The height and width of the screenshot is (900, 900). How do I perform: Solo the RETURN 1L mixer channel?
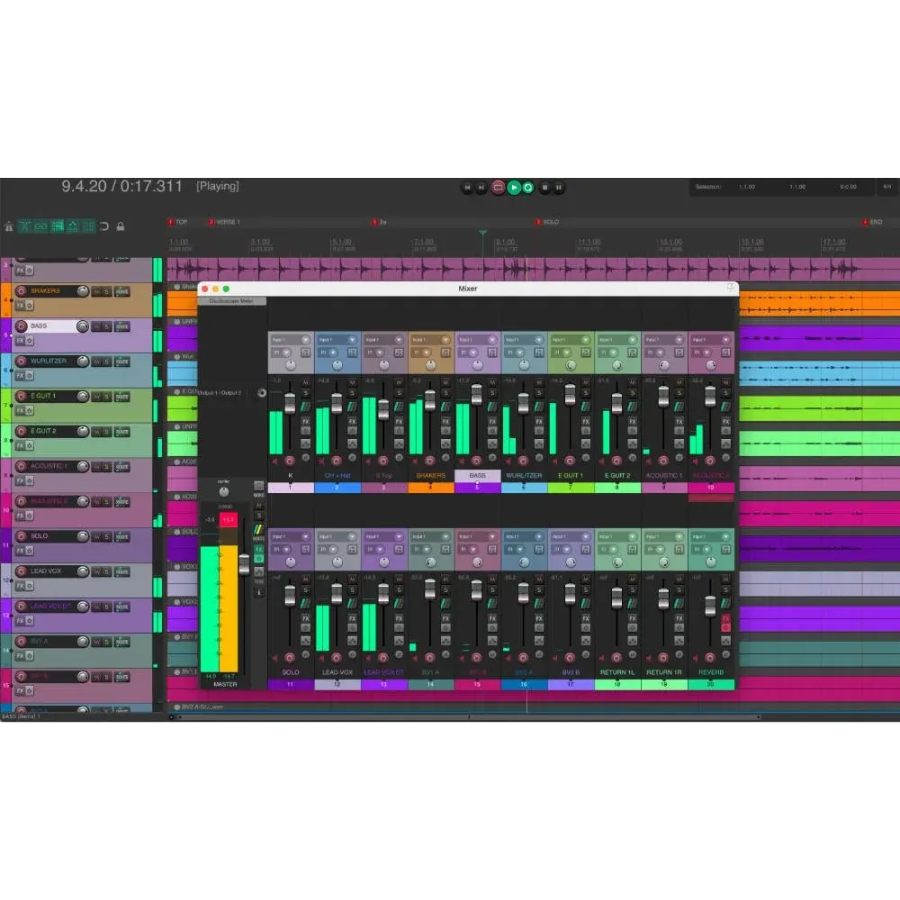tap(633, 590)
